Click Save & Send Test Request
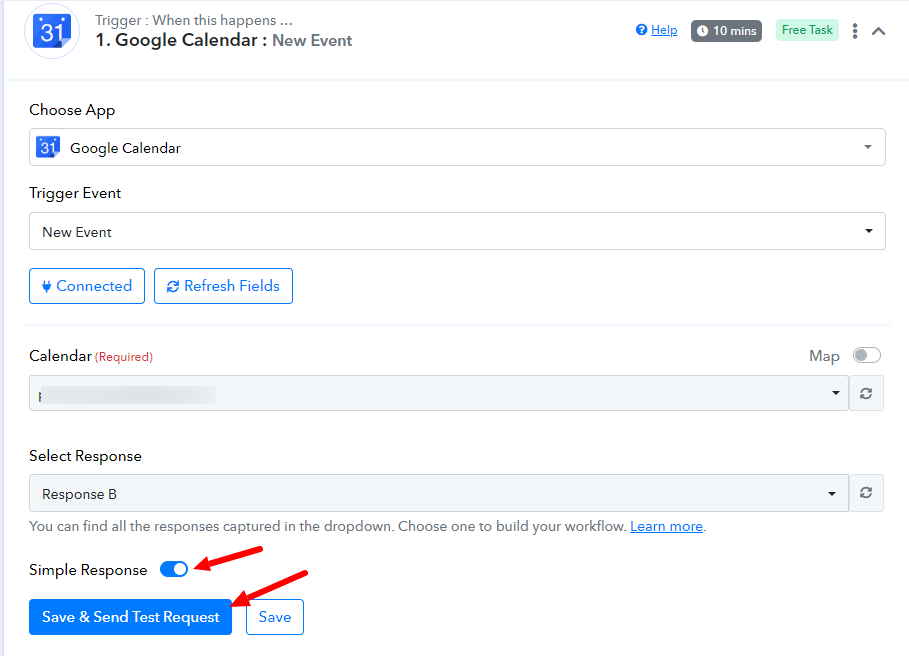This screenshot has height=656, width=909. (130, 617)
